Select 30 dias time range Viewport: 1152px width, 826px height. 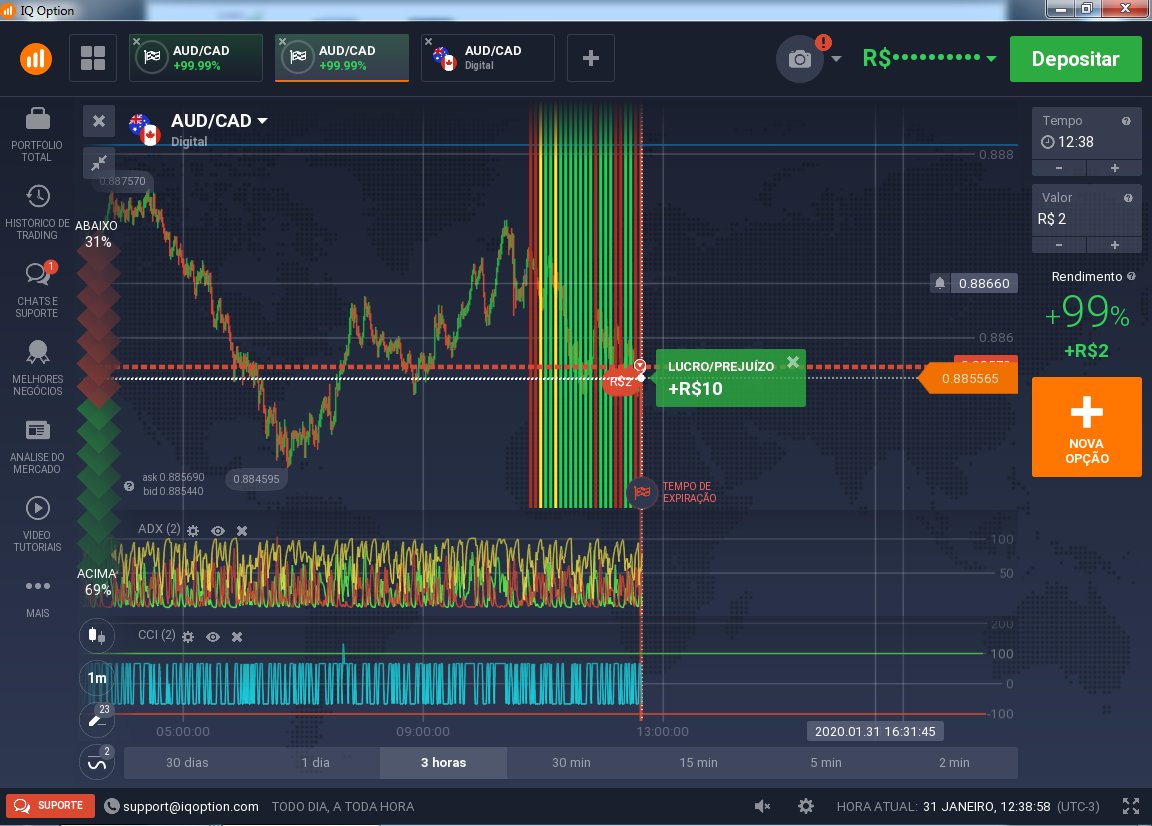click(x=187, y=763)
